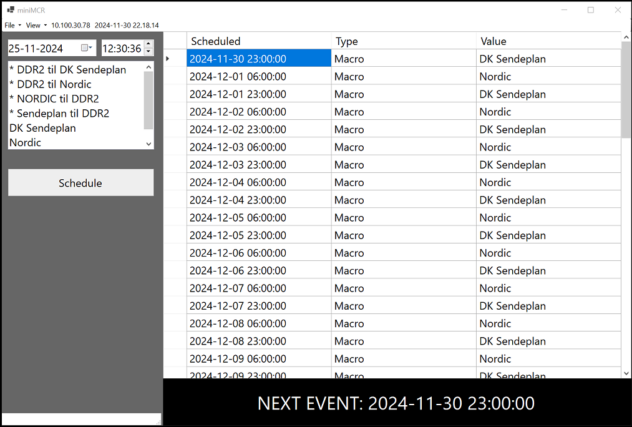Decrease time with the down spinner arrow
632x427 pixels.
click(148, 52)
